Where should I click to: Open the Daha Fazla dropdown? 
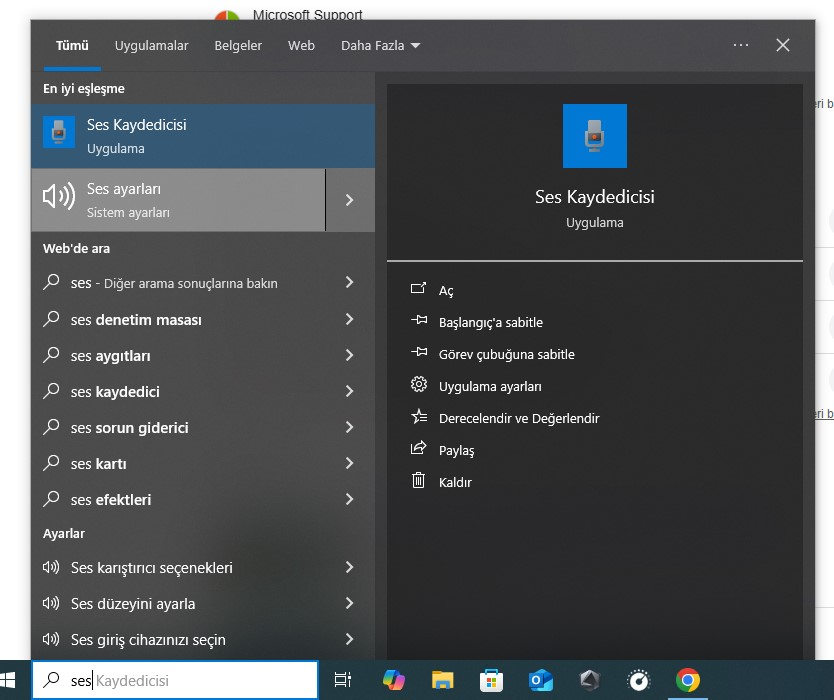coord(380,46)
